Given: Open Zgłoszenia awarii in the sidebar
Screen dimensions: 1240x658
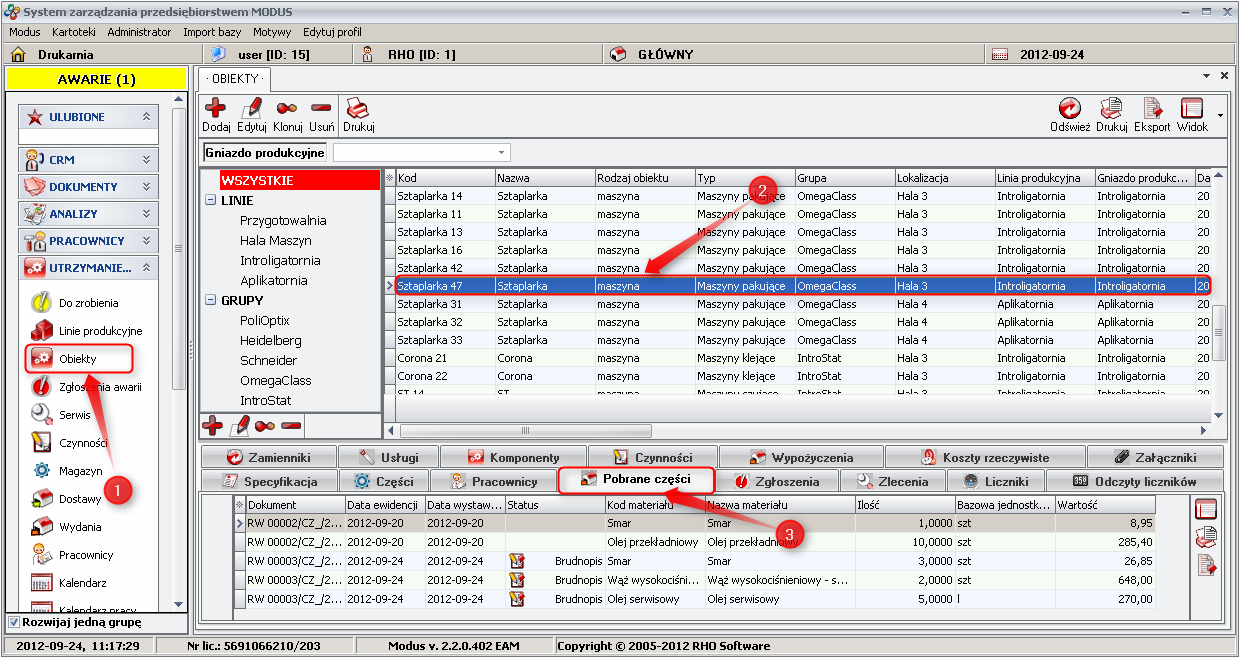Looking at the screenshot, I should point(99,387).
